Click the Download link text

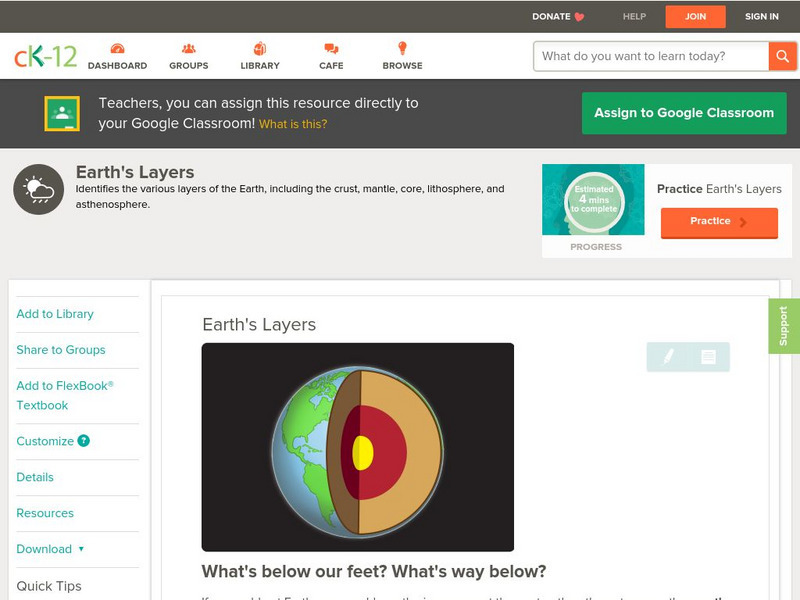point(44,549)
